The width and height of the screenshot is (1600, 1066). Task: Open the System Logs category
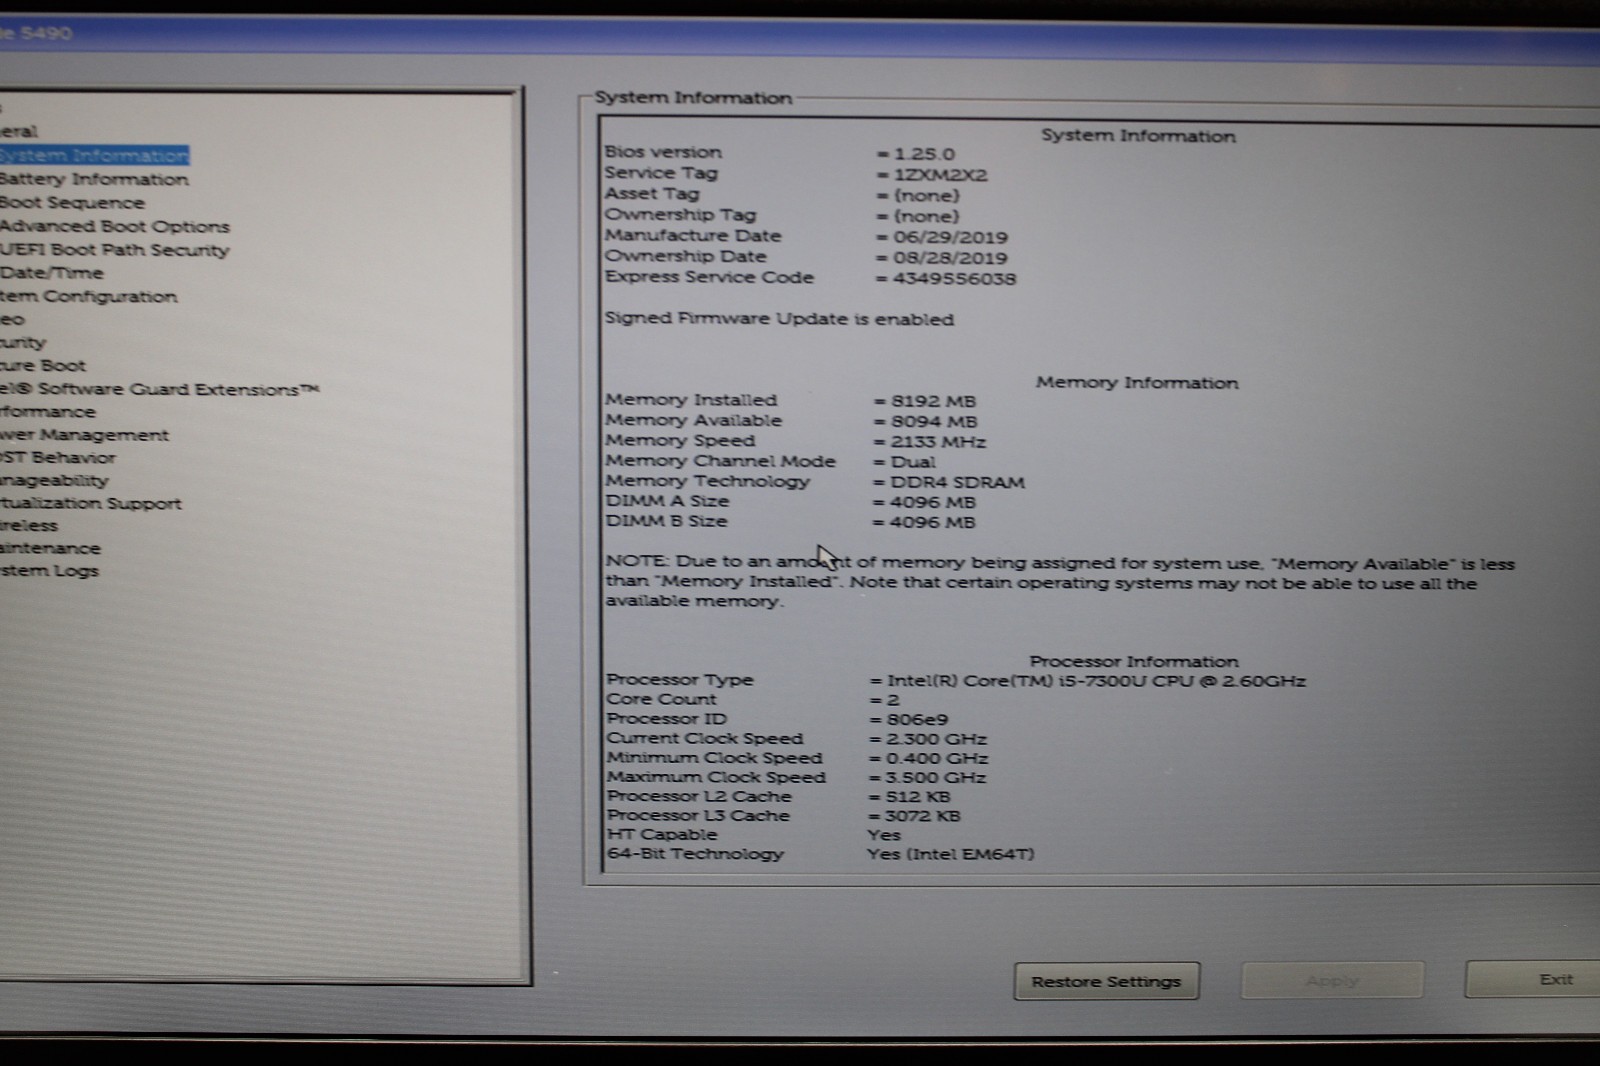49,571
